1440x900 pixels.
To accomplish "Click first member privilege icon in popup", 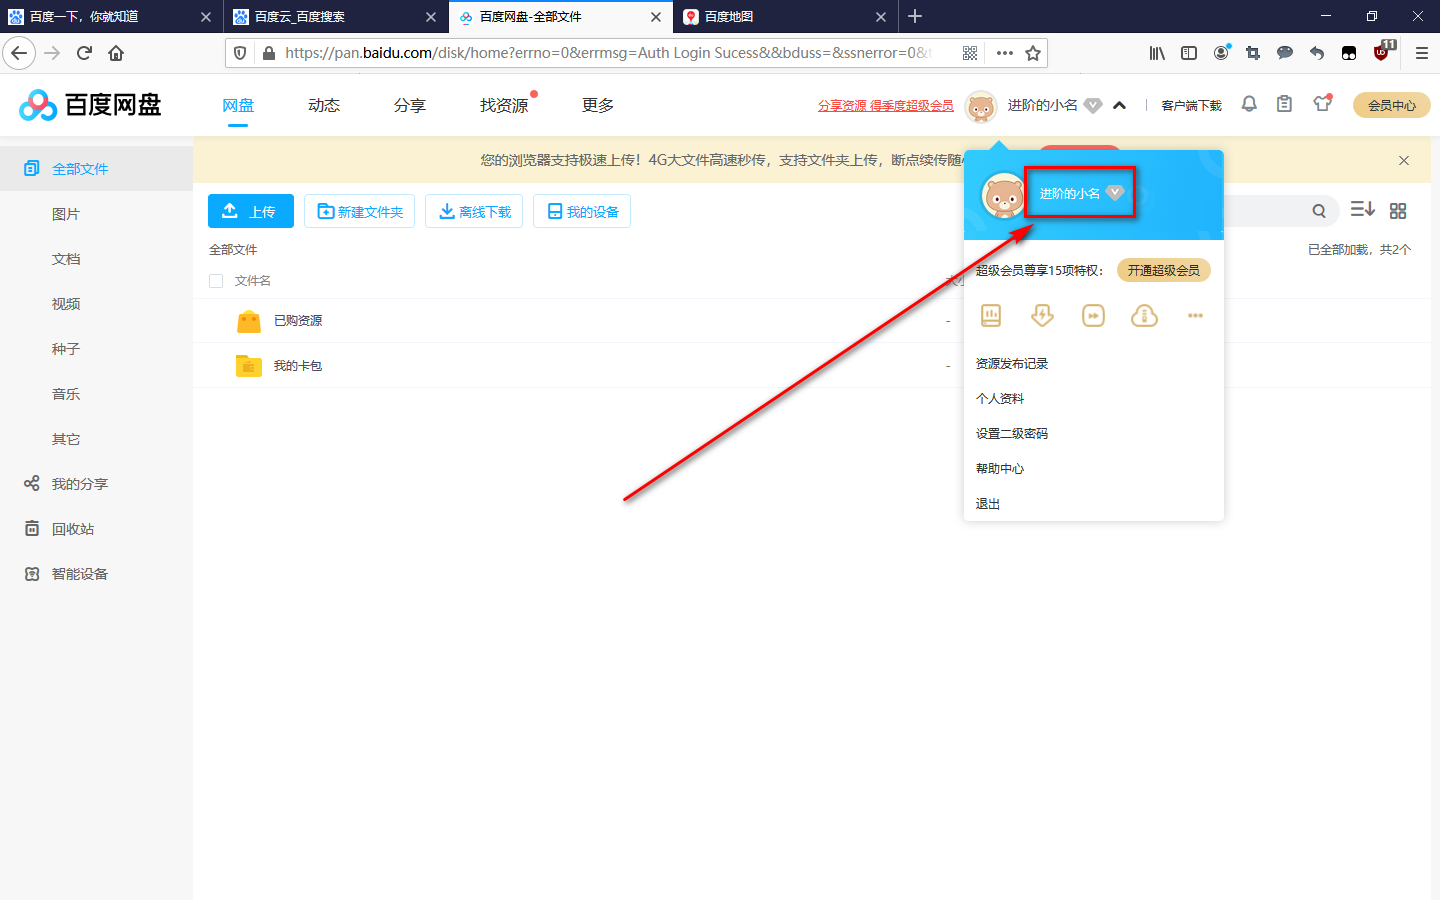I will (x=991, y=316).
